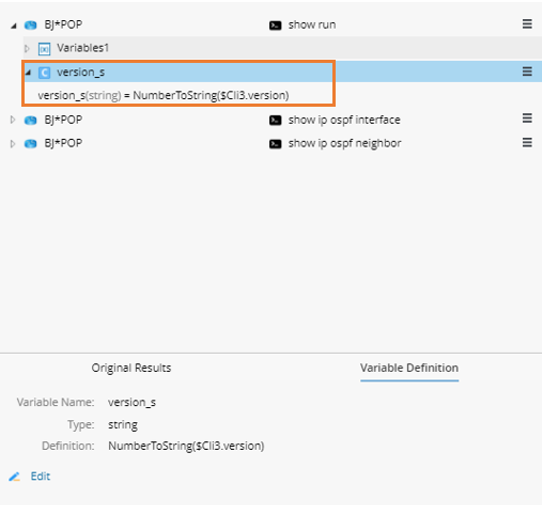Click terminal icon beside show run
Screen dimensions: 542x505
click(x=275, y=25)
